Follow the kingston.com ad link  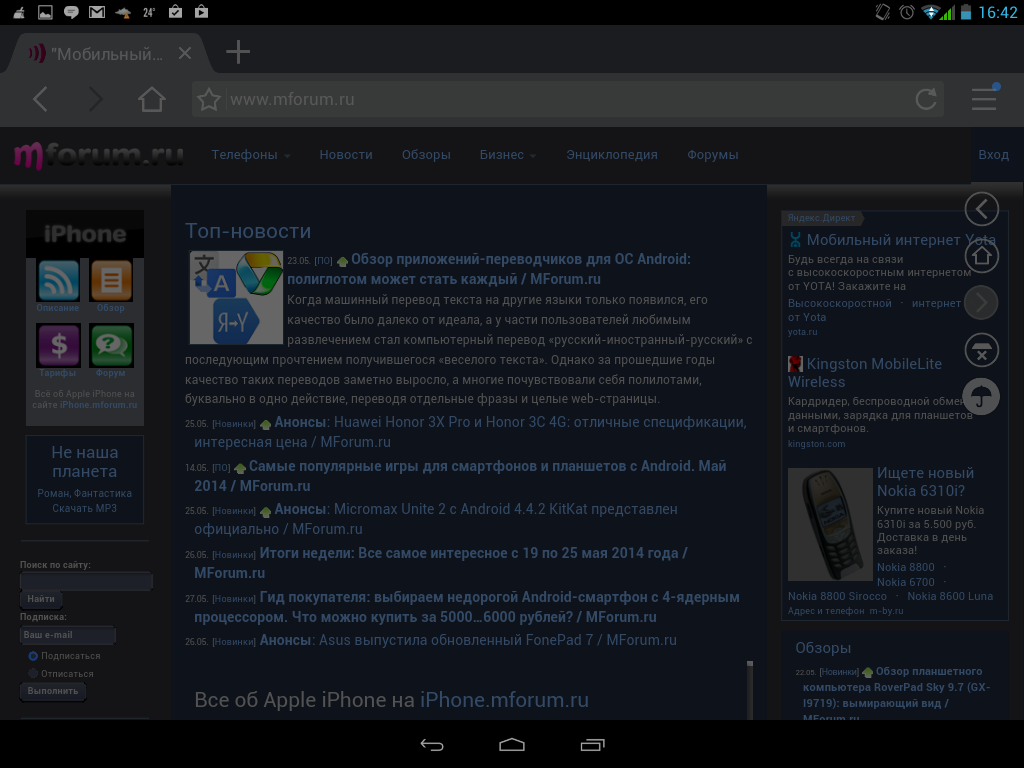tap(816, 444)
